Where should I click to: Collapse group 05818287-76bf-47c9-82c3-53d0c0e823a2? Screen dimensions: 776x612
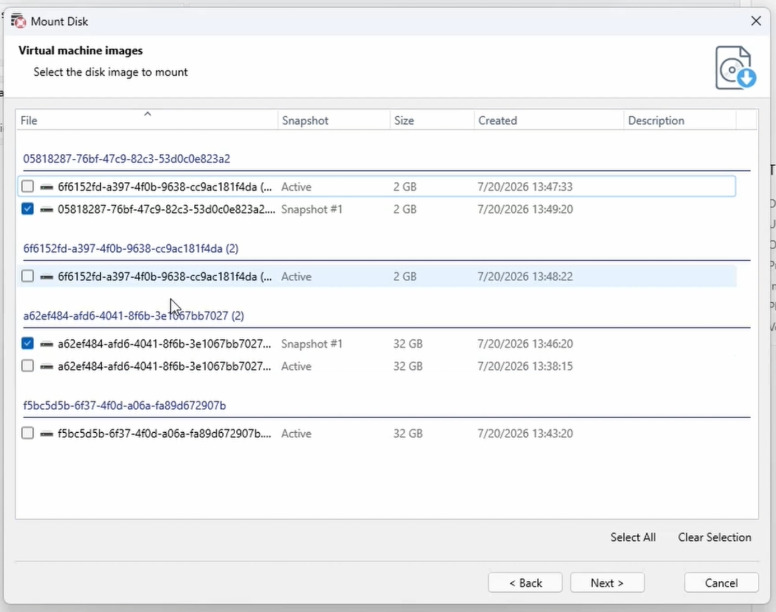[x=127, y=159]
